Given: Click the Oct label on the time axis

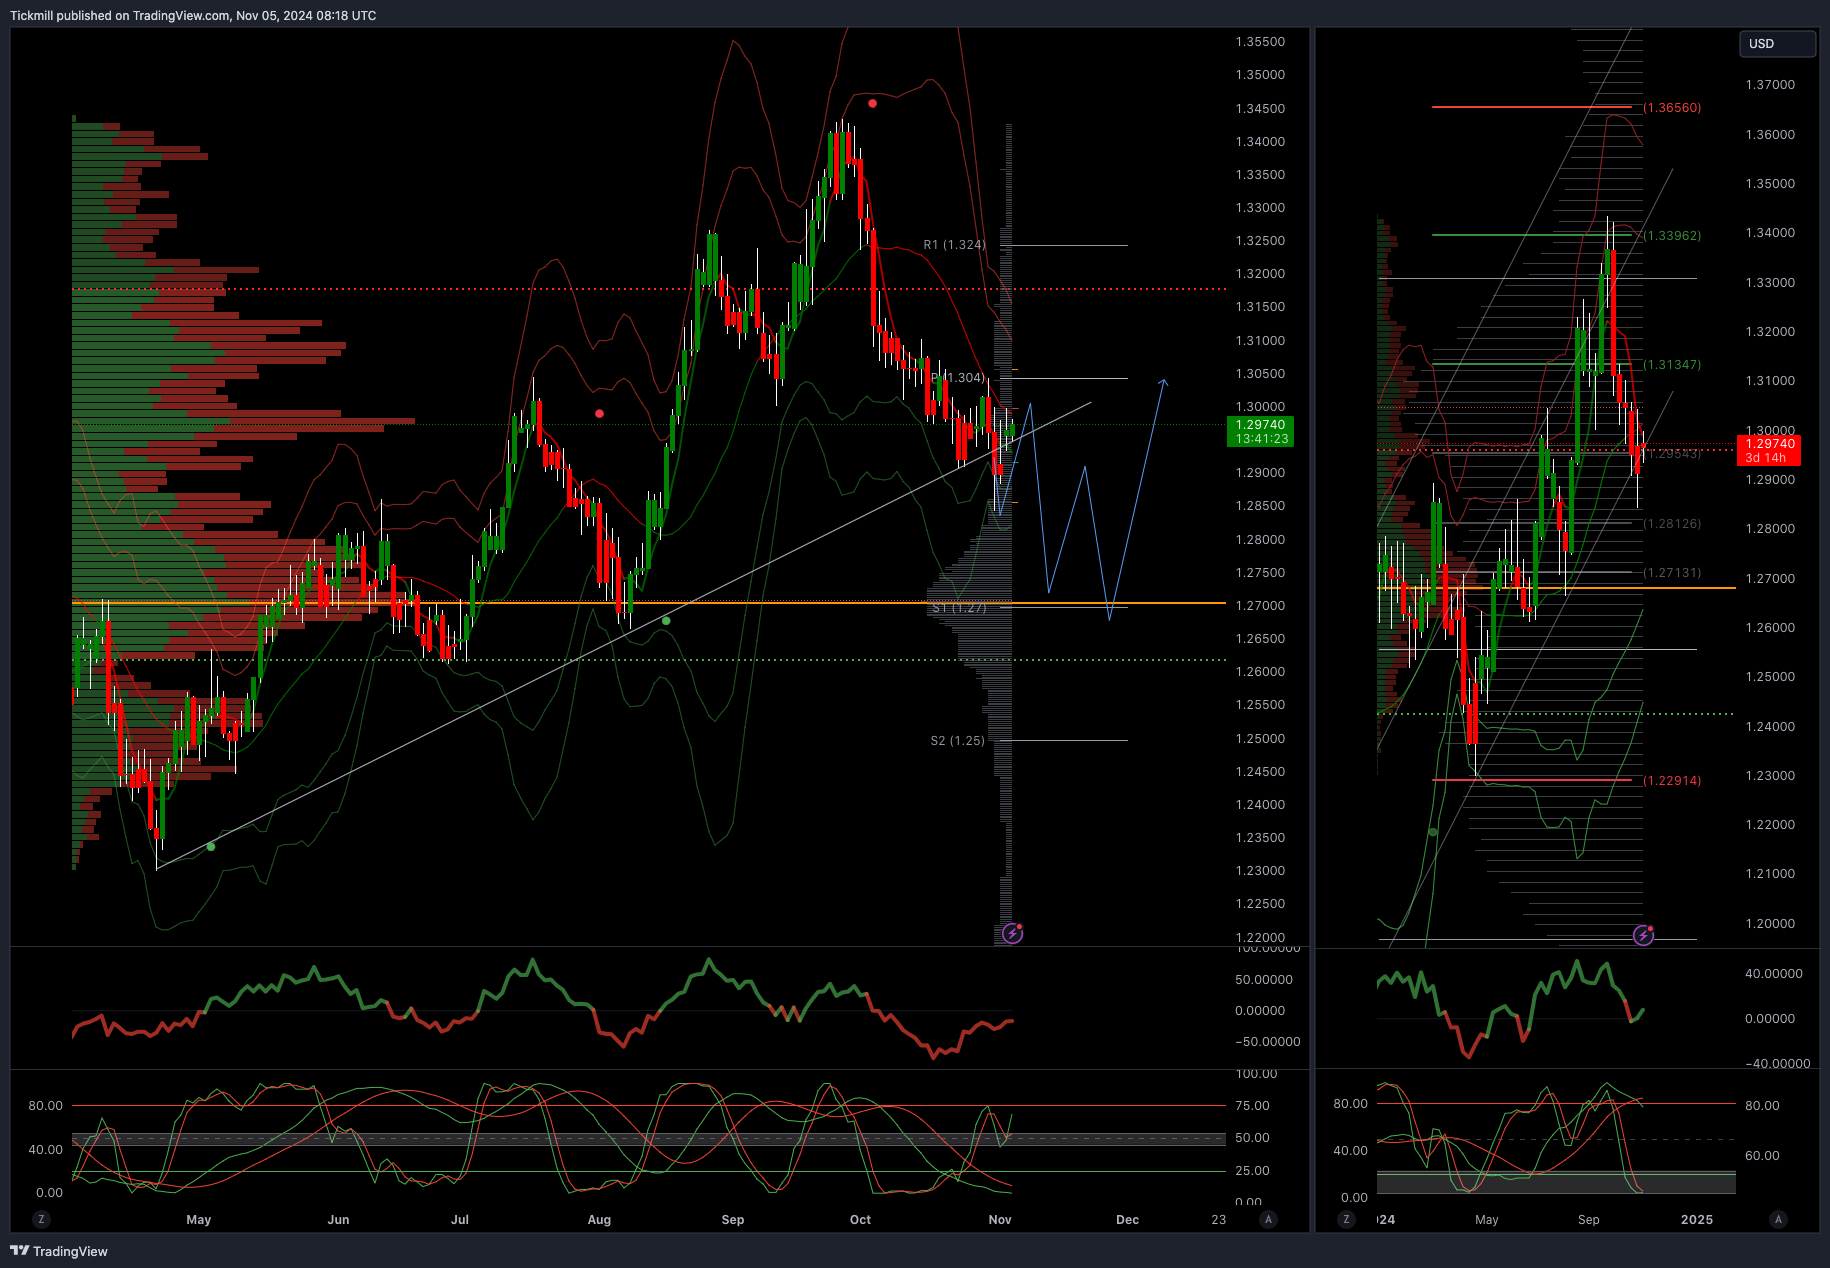Looking at the screenshot, I should pyautogui.click(x=860, y=1220).
